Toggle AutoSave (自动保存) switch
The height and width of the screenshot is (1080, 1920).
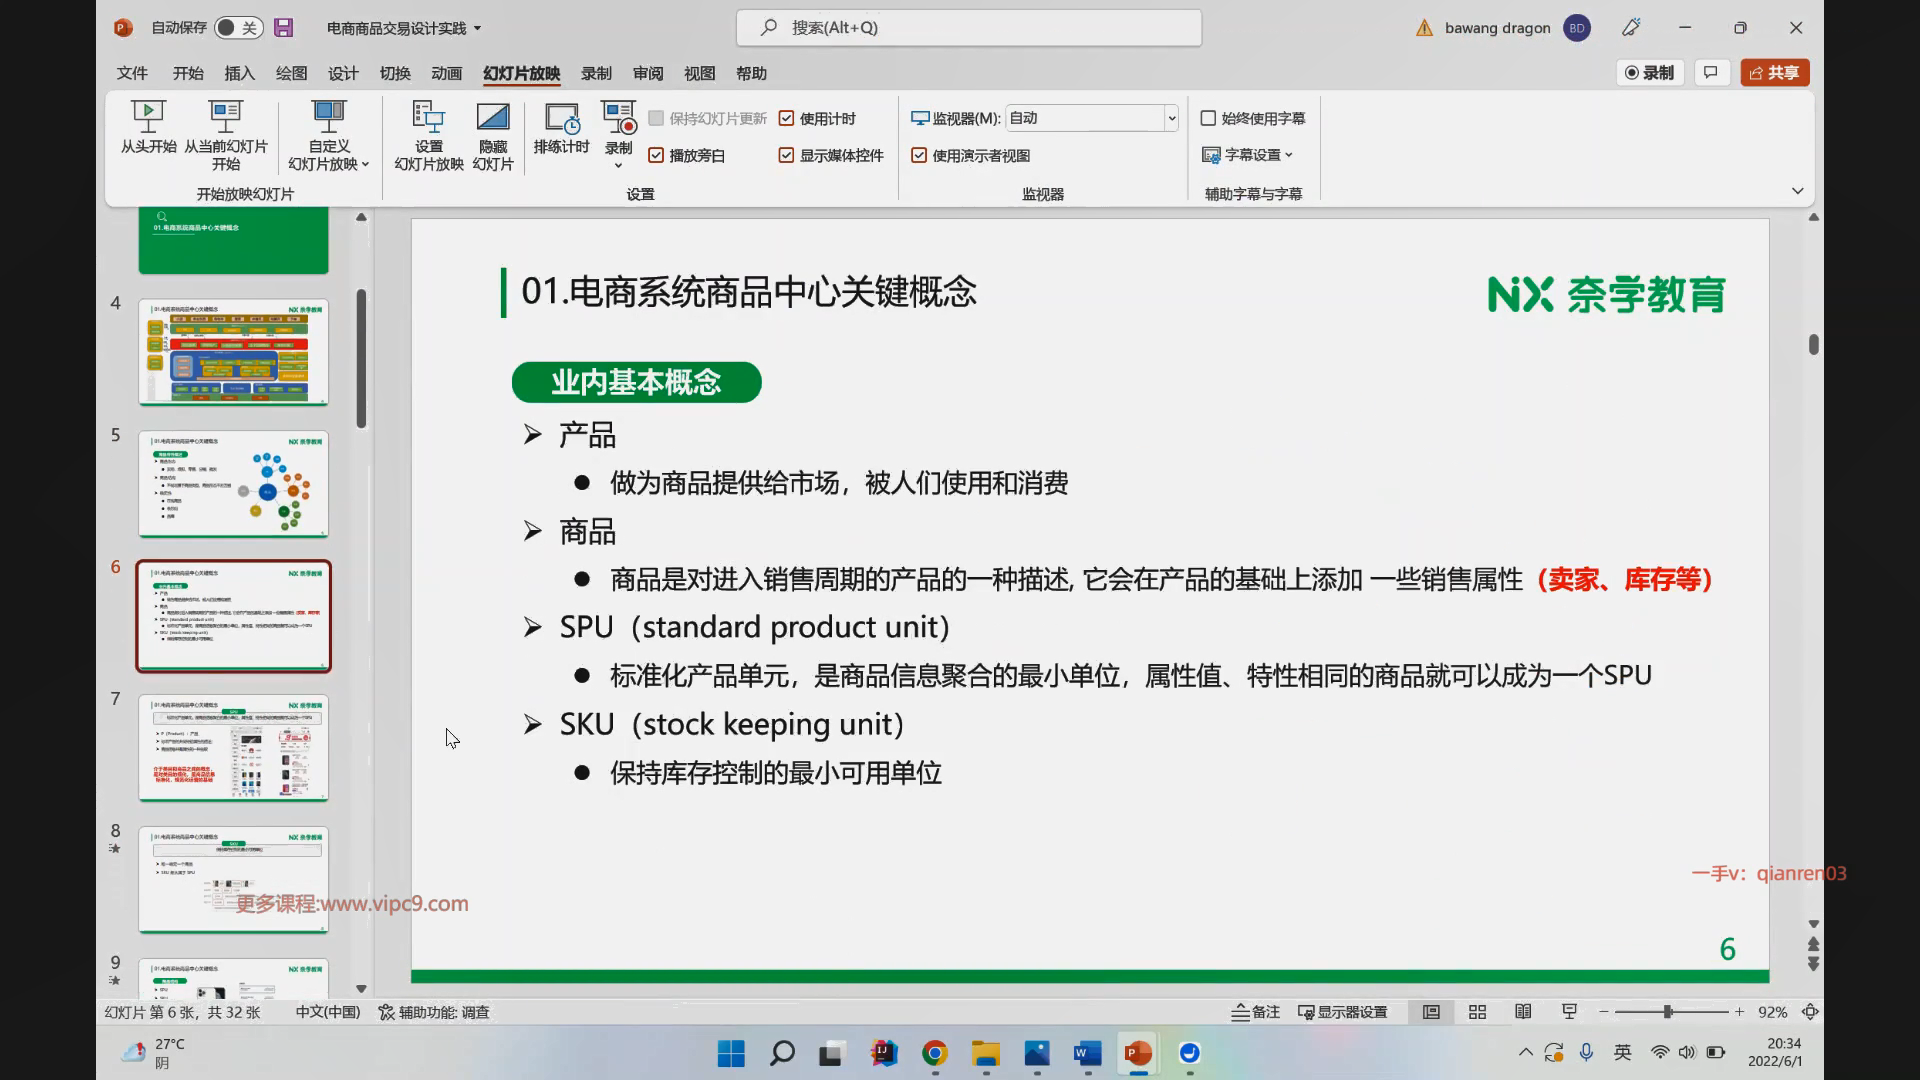point(238,28)
